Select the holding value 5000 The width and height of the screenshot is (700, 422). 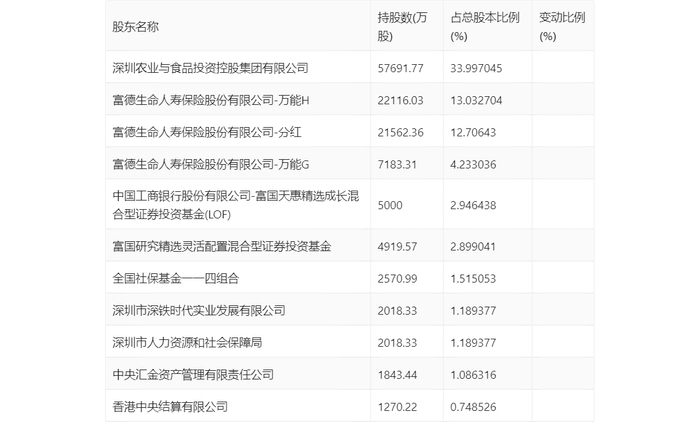[x=390, y=205]
